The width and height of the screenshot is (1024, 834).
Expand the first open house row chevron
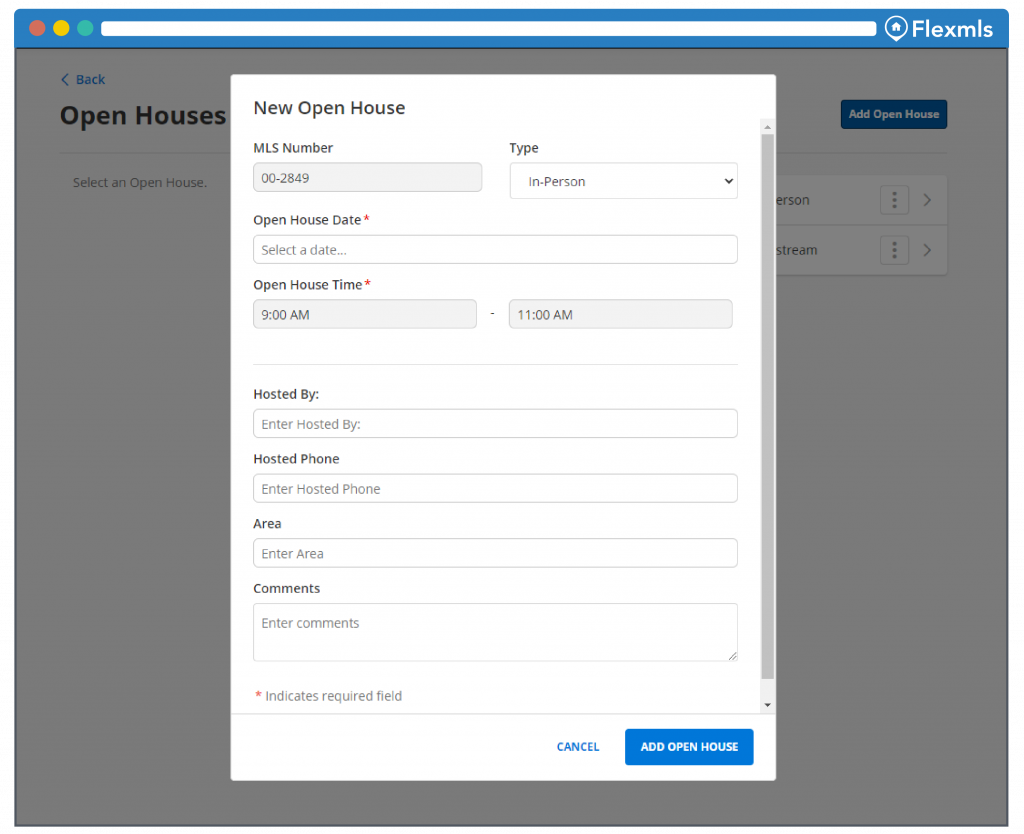point(927,200)
